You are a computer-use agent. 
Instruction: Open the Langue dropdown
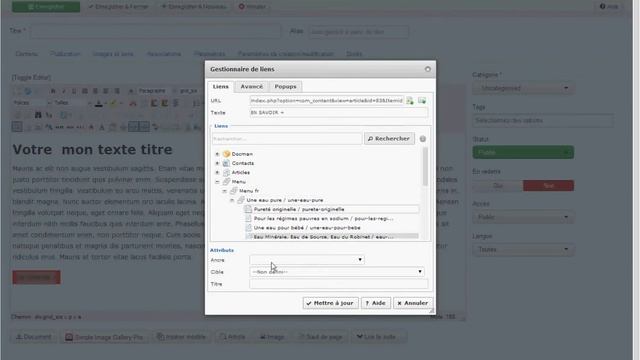click(x=523, y=249)
